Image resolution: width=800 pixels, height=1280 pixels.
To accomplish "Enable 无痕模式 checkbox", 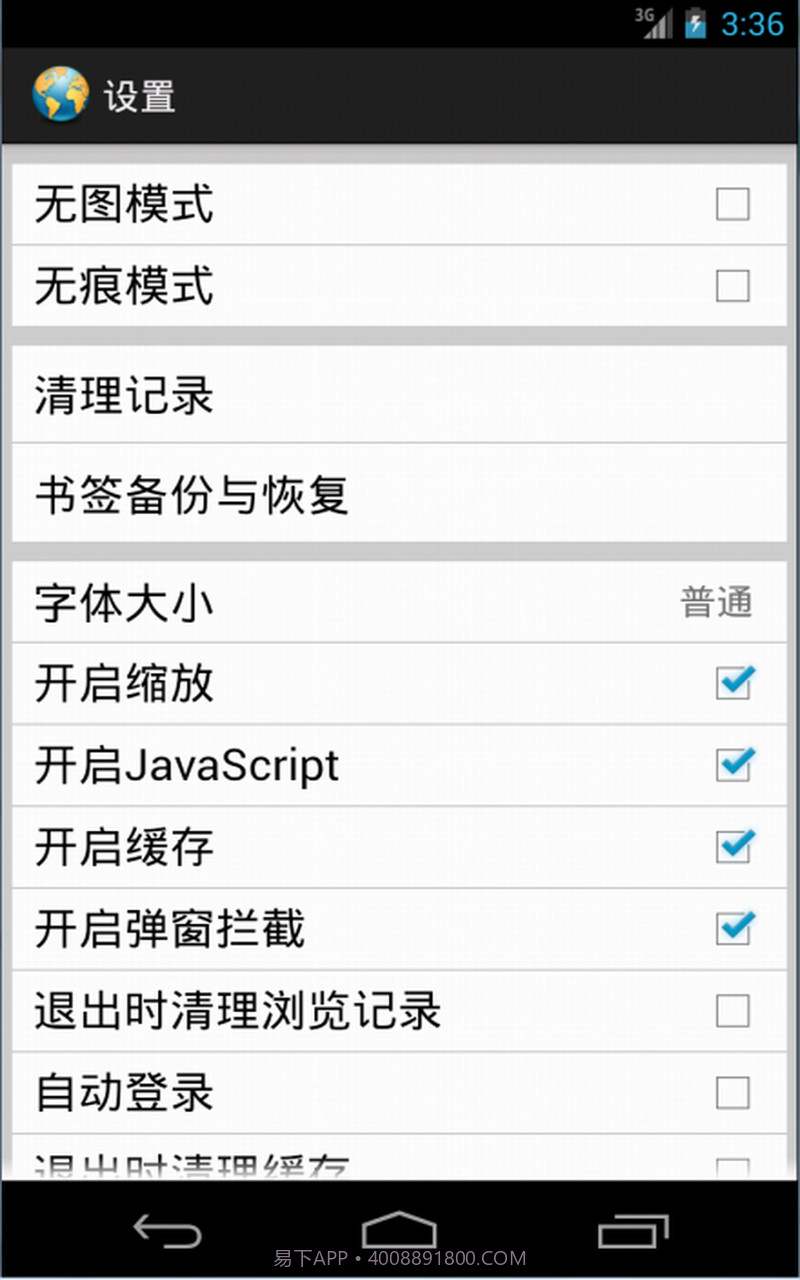I will click(x=732, y=286).
